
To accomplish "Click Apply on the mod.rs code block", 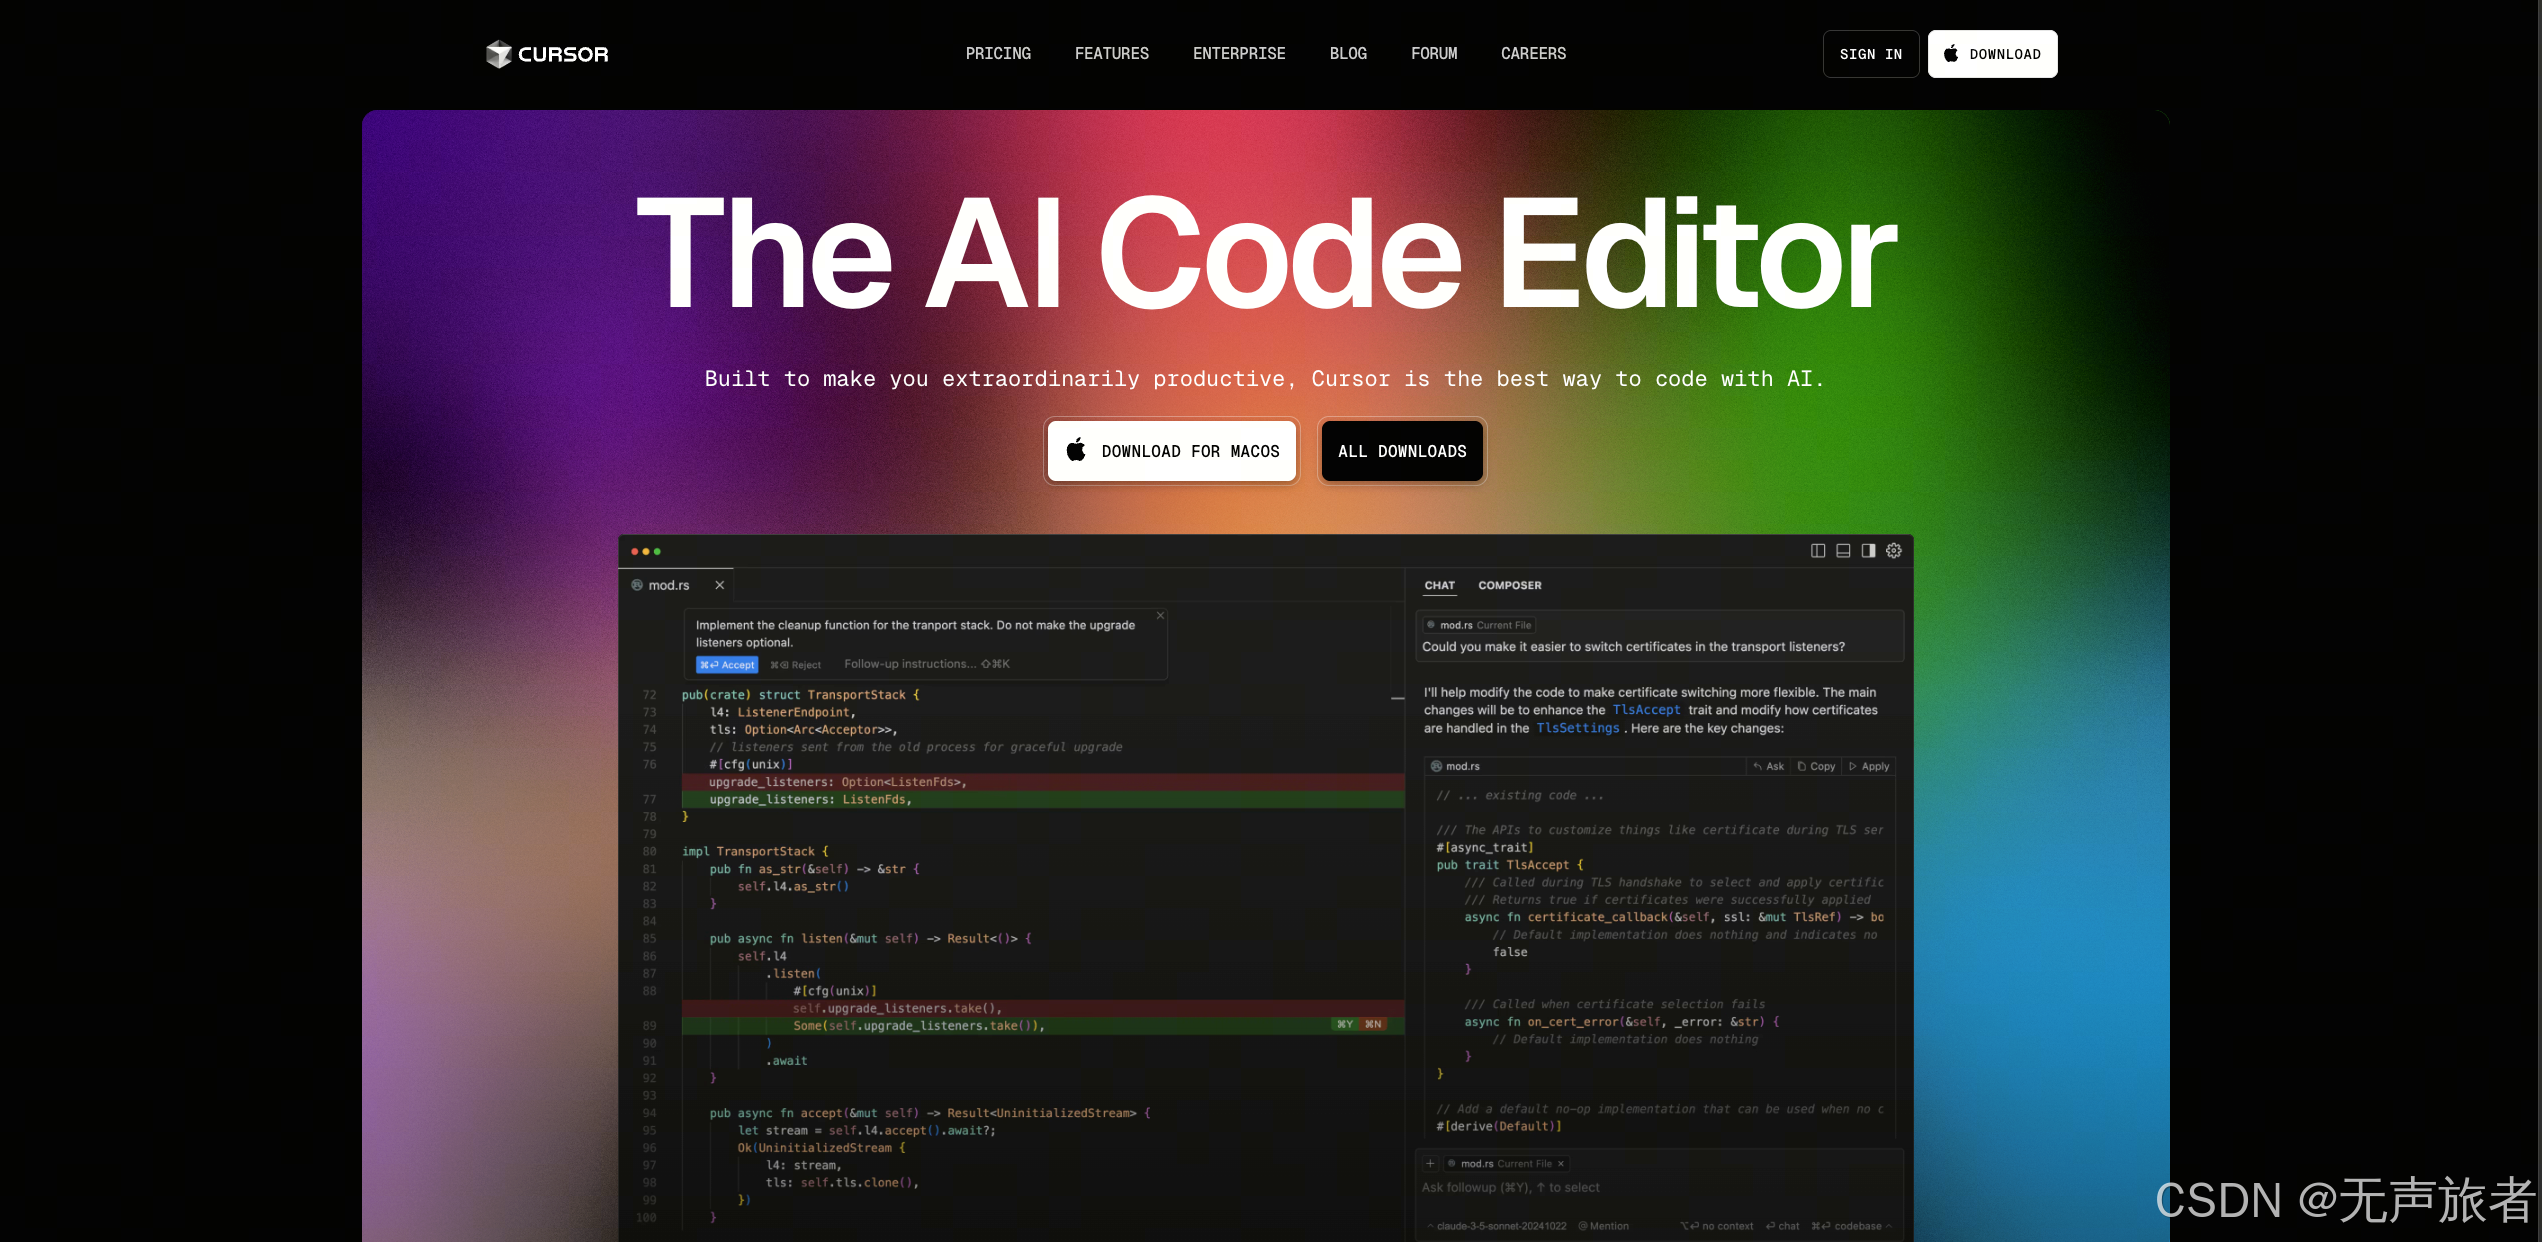I will [x=1869, y=766].
